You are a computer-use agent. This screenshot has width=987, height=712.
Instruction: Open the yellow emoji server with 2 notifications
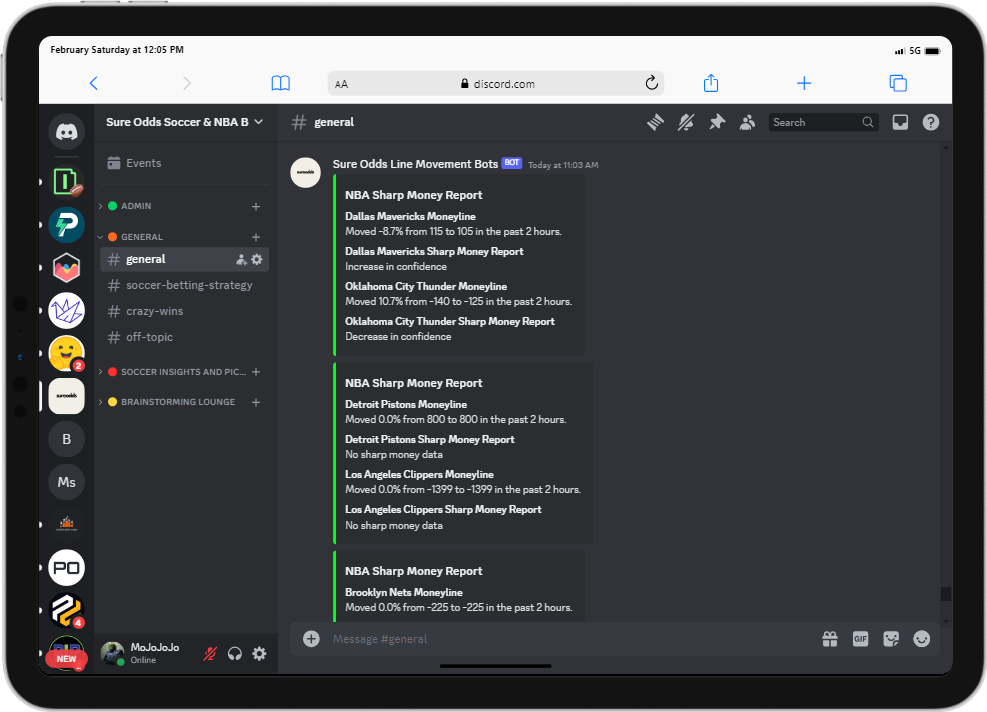coord(66,353)
